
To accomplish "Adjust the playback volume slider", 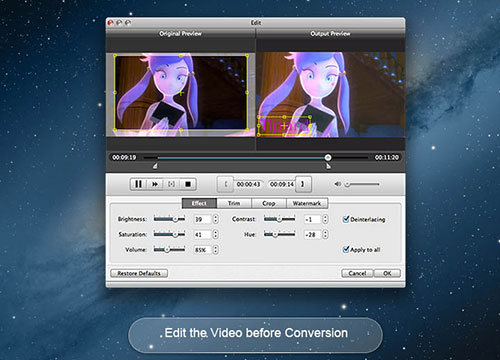I will 363,184.
